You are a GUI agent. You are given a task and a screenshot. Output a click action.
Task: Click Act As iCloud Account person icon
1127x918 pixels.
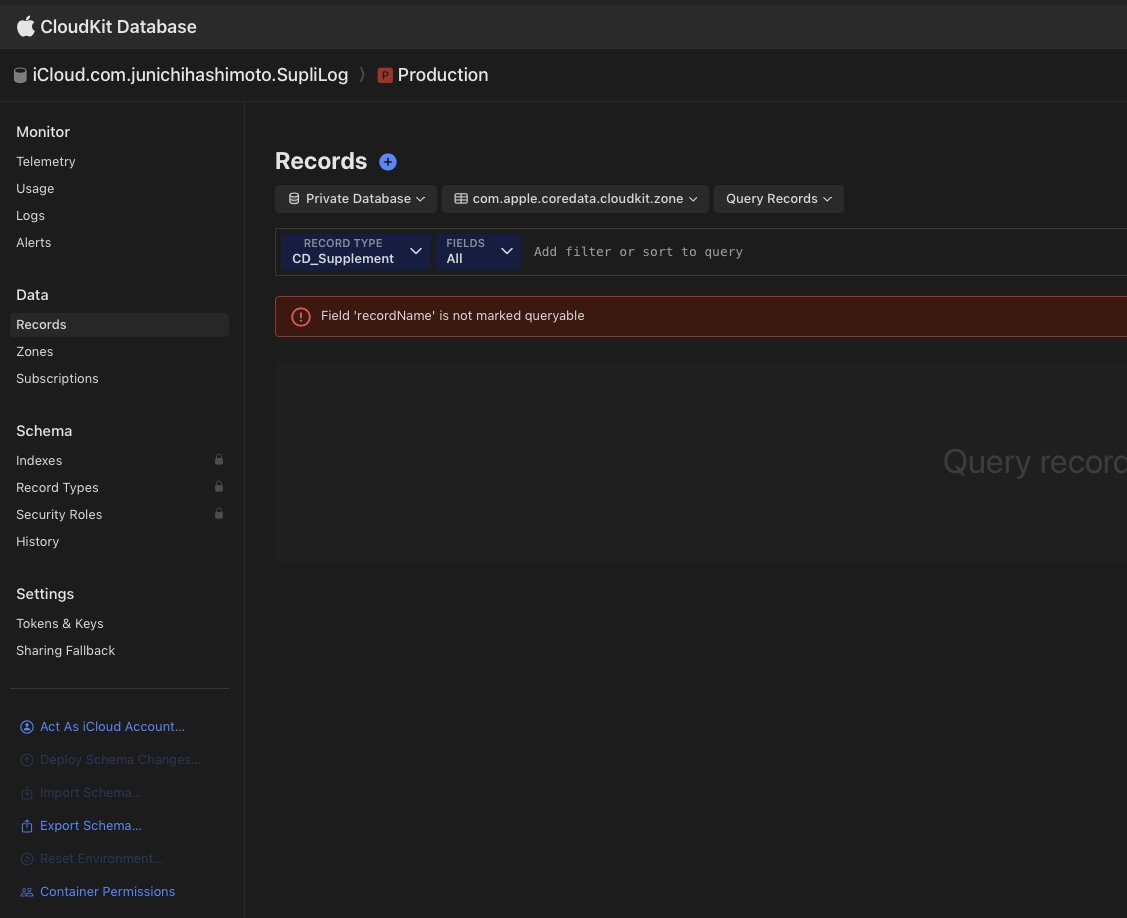pyautogui.click(x=27, y=727)
